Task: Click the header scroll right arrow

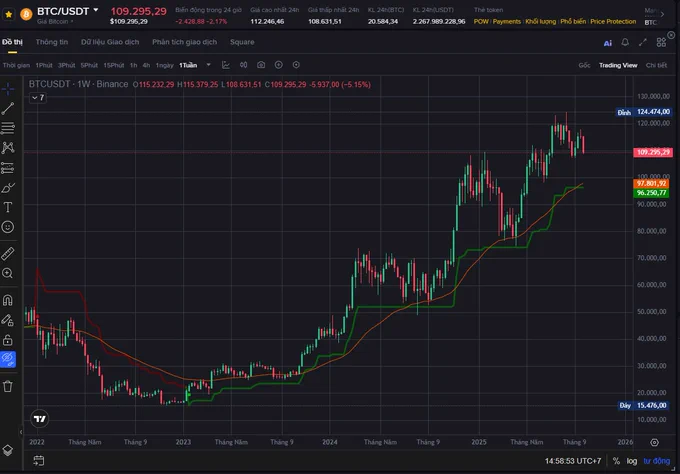Action: [662, 14]
